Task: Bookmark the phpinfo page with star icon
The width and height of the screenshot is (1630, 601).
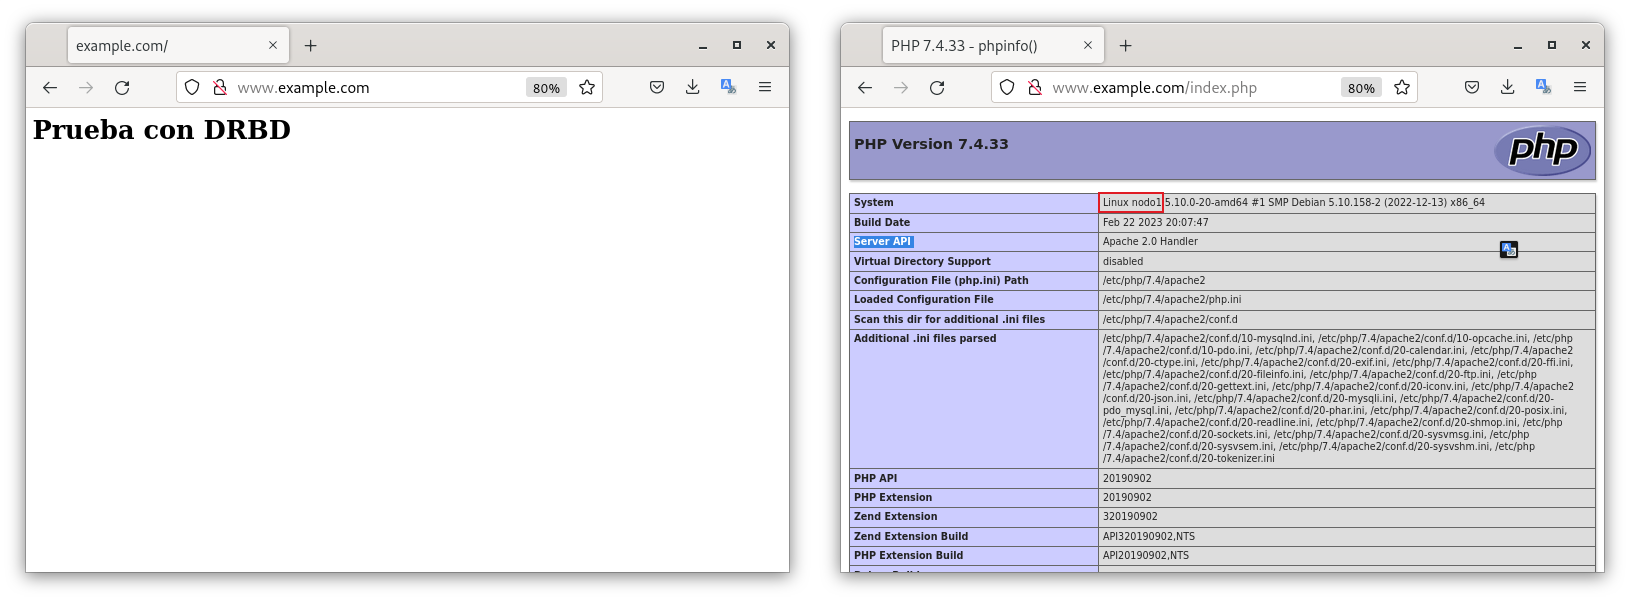Action: [x=1402, y=88]
